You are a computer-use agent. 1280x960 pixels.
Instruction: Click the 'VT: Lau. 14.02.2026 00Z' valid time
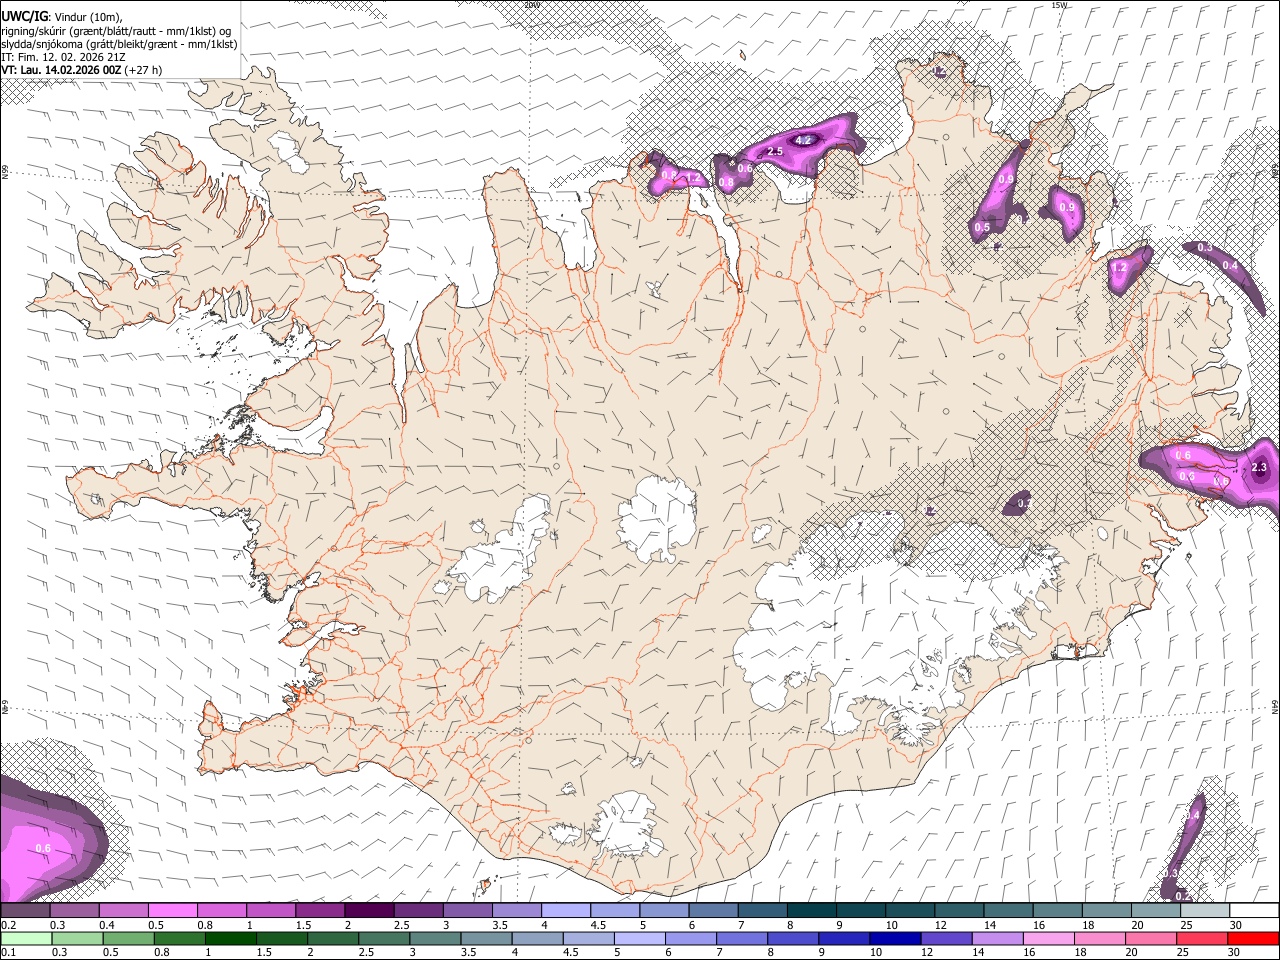pos(61,70)
